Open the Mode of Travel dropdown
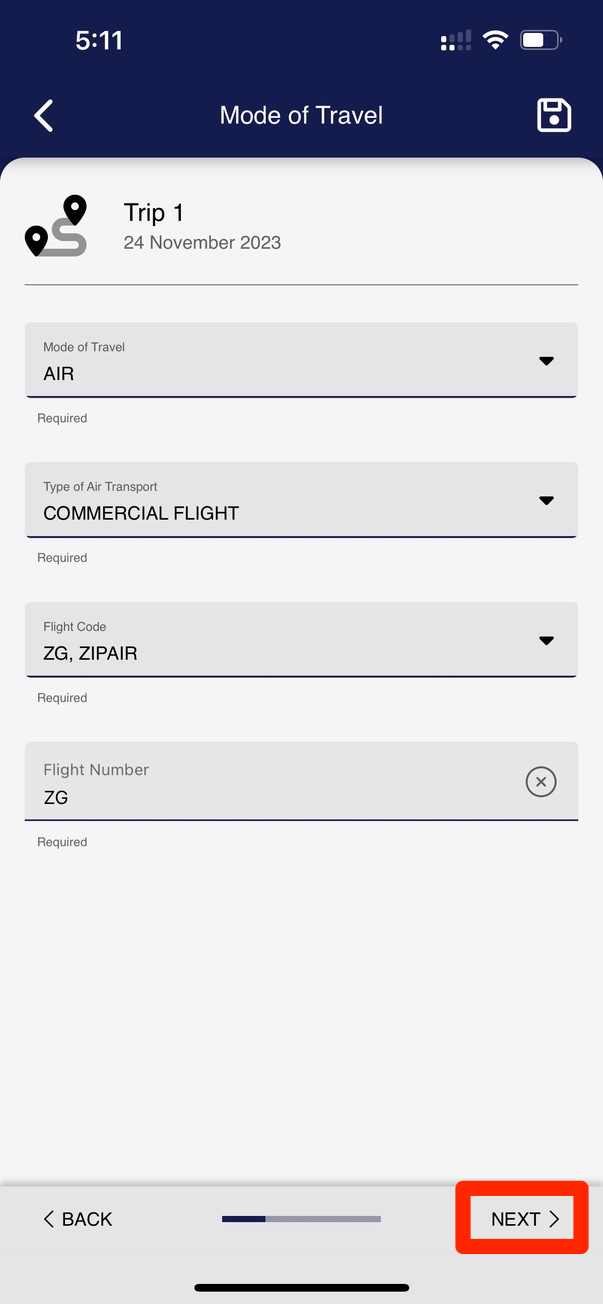The width and height of the screenshot is (603, 1304). tap(301, 361)
